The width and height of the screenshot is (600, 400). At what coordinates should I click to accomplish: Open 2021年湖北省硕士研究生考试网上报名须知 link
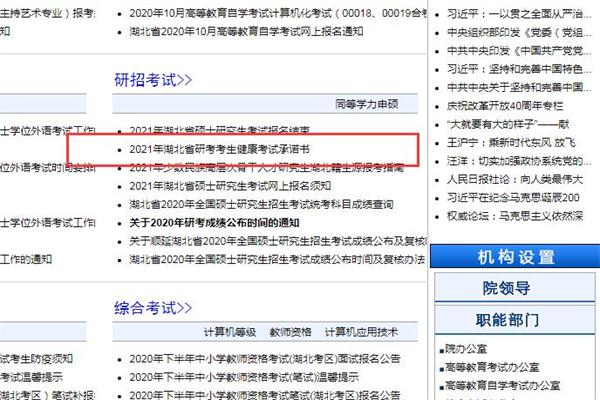coord(230,186)
